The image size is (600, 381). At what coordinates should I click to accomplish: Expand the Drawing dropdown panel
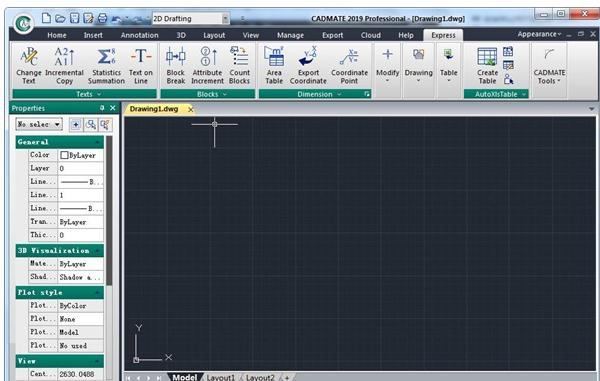(419, 66)
